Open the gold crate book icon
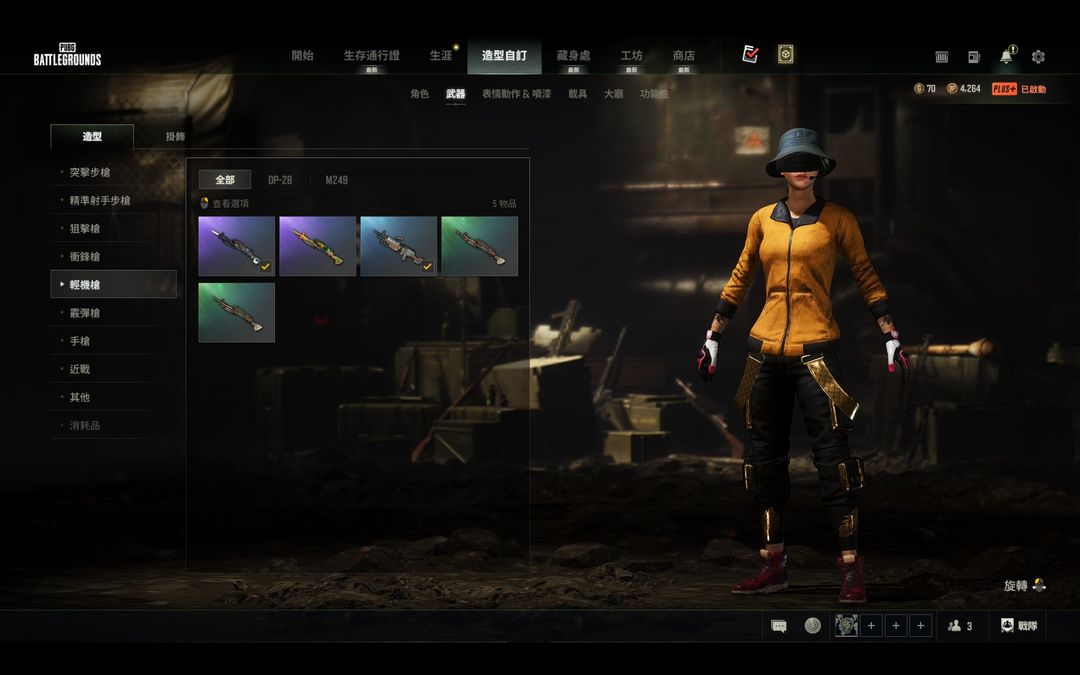The width and height of the screenshot is (1080, 675). 785,54
